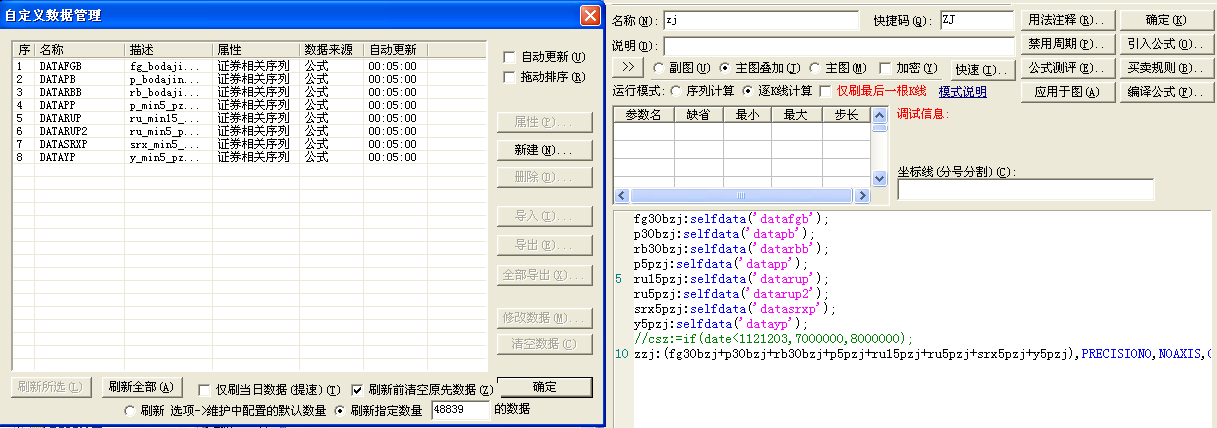Screen dimensions: 1217x428
Task: Click the 快速 button
Action: click(981, 69)
